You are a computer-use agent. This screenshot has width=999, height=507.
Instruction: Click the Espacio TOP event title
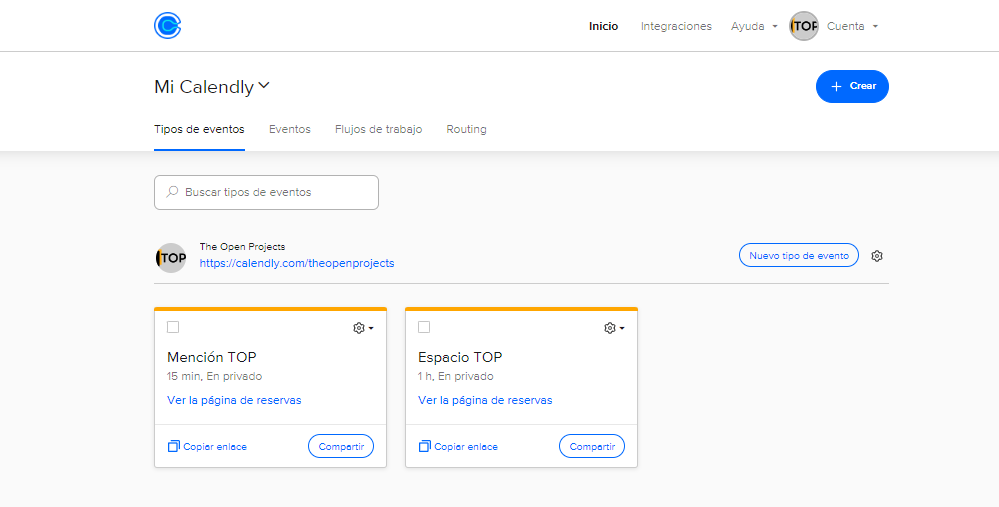(460, 357)
